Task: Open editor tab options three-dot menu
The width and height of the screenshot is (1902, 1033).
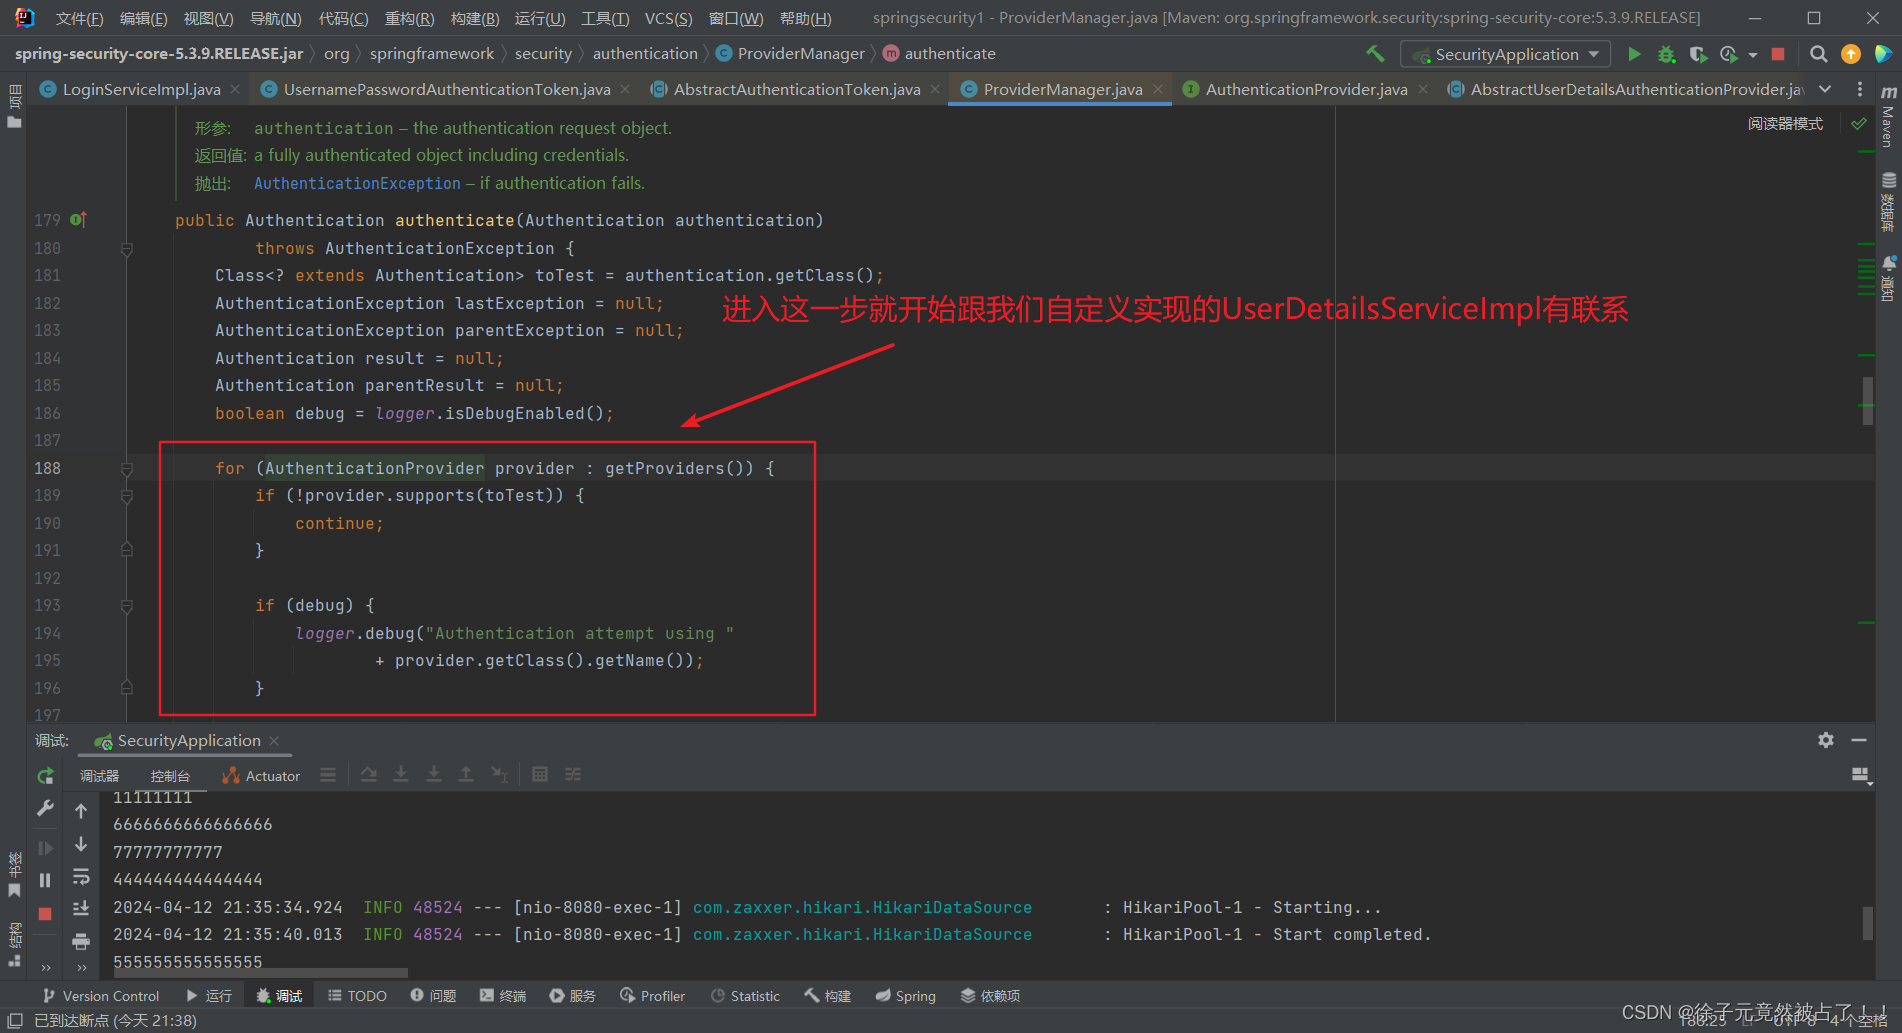Action: [x=1859, y=89]
